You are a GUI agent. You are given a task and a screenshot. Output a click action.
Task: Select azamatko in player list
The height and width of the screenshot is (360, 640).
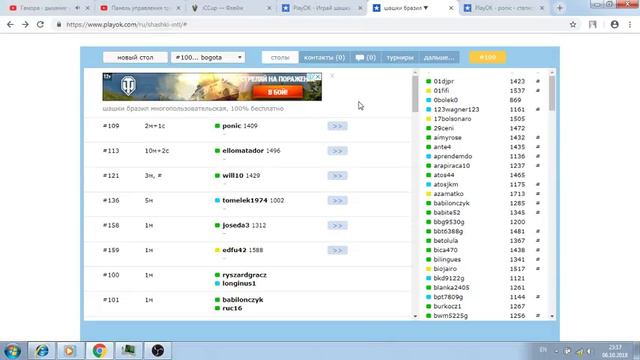click(x=448, y=194)
